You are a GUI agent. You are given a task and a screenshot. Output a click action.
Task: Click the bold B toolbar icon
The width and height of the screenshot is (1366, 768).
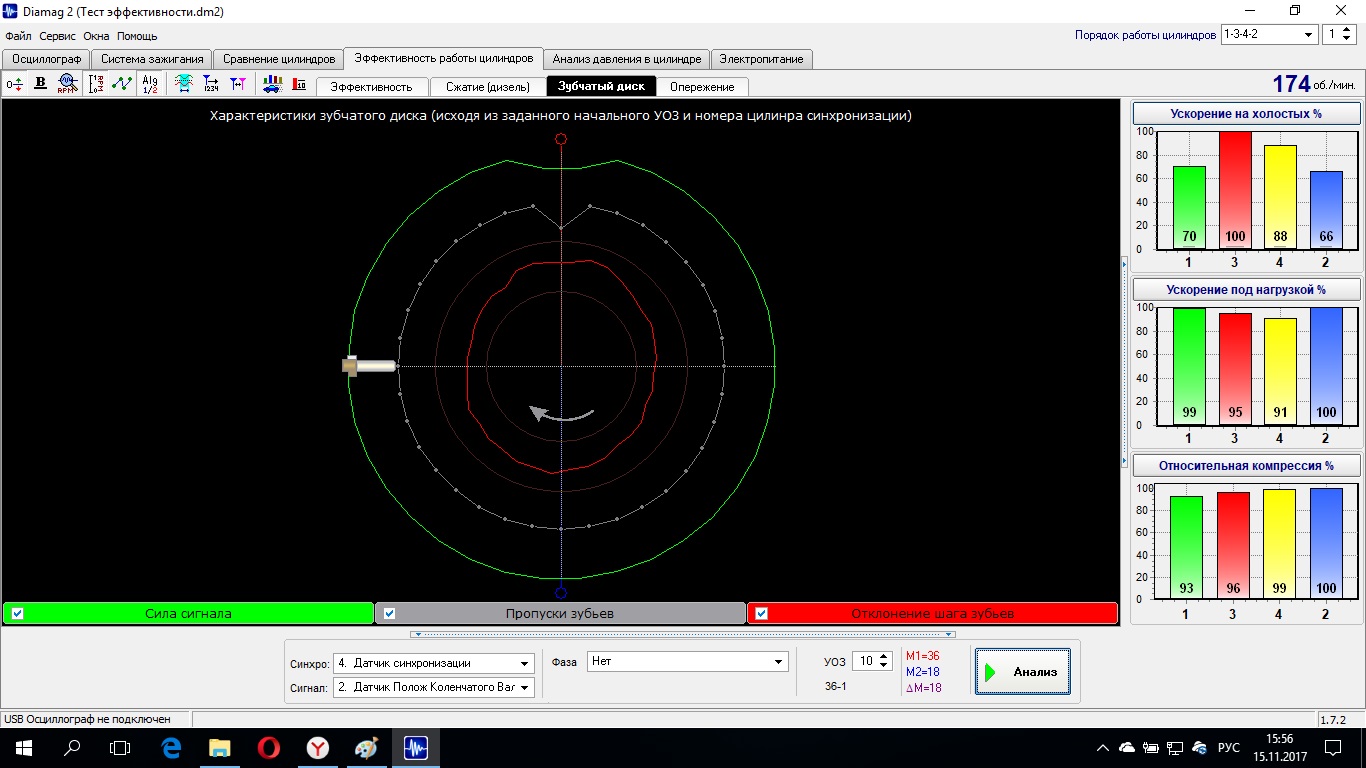pyautogui.click(x=41, y=84)
